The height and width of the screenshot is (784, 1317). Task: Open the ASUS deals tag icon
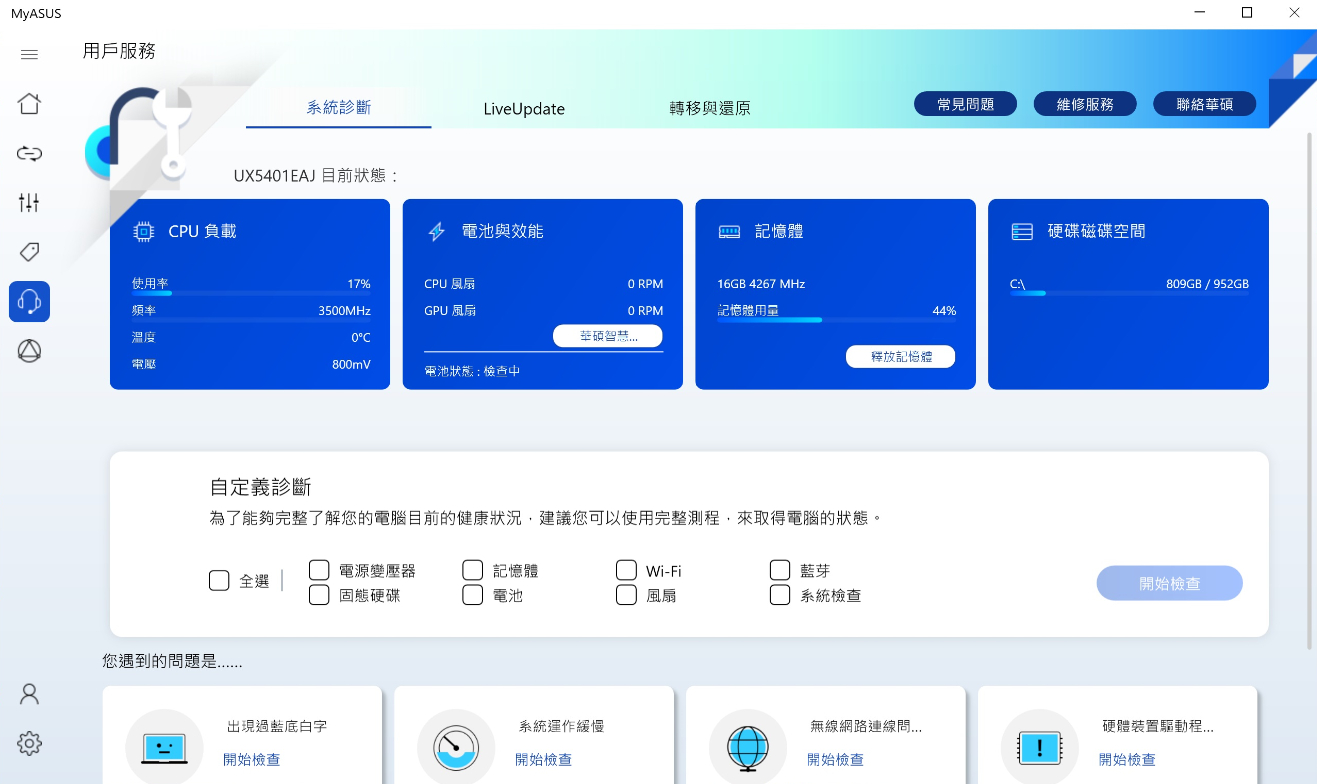29,251
